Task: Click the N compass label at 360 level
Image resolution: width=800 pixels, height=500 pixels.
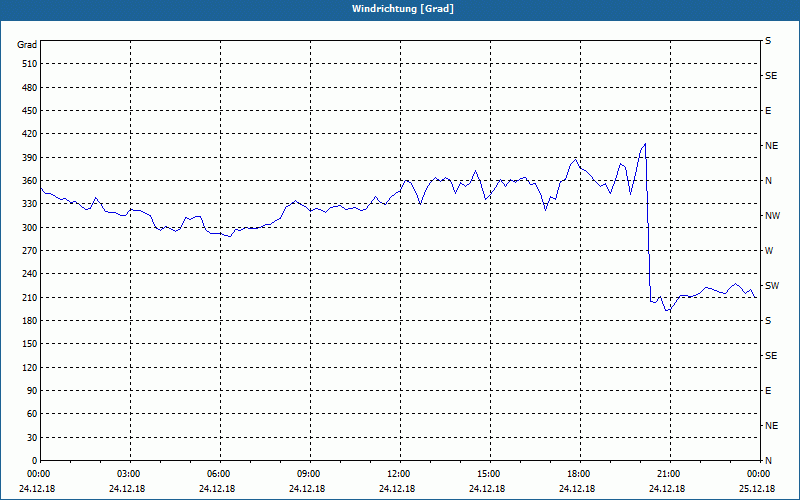Action: [x=769, y=181]
